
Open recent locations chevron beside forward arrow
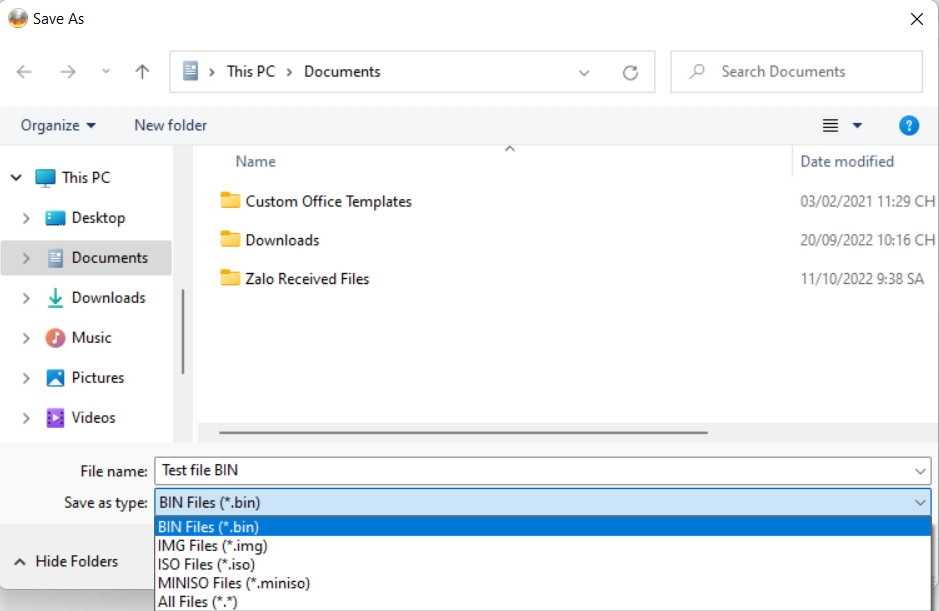(x=106, y=71)
